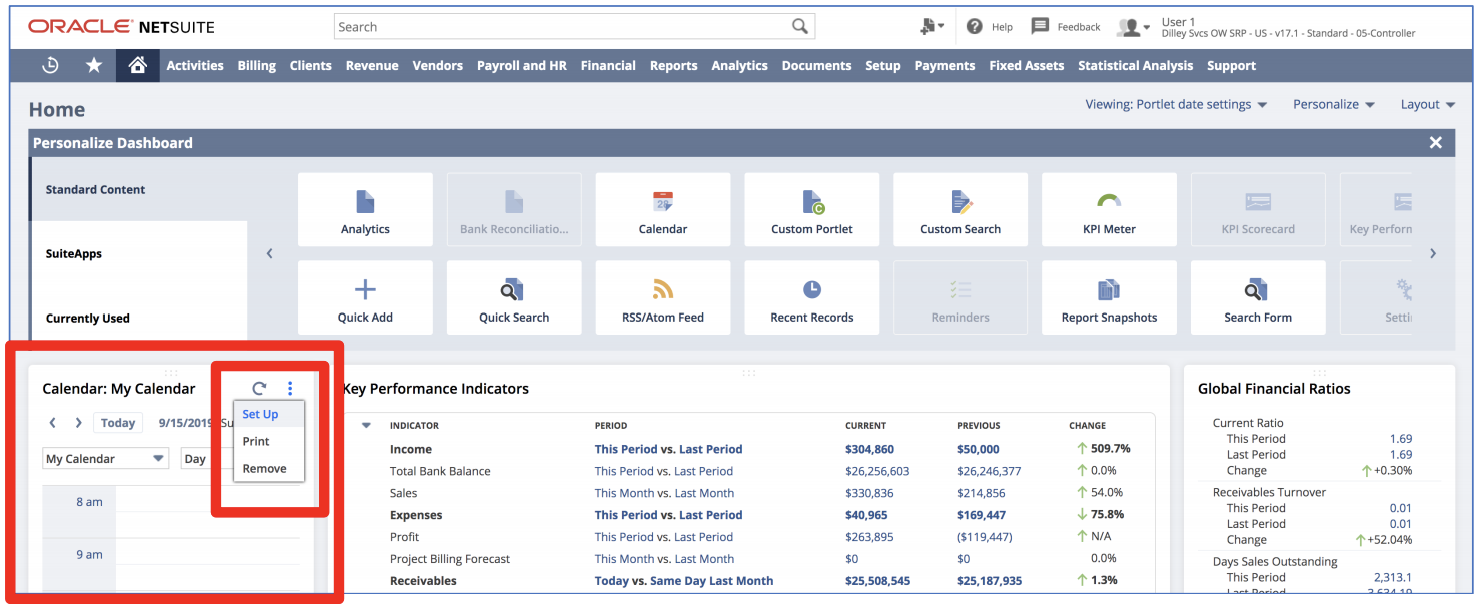The height and width of the screenshot is (604, 1482).
Task: Open Sales This Month link
Action: 625,493
